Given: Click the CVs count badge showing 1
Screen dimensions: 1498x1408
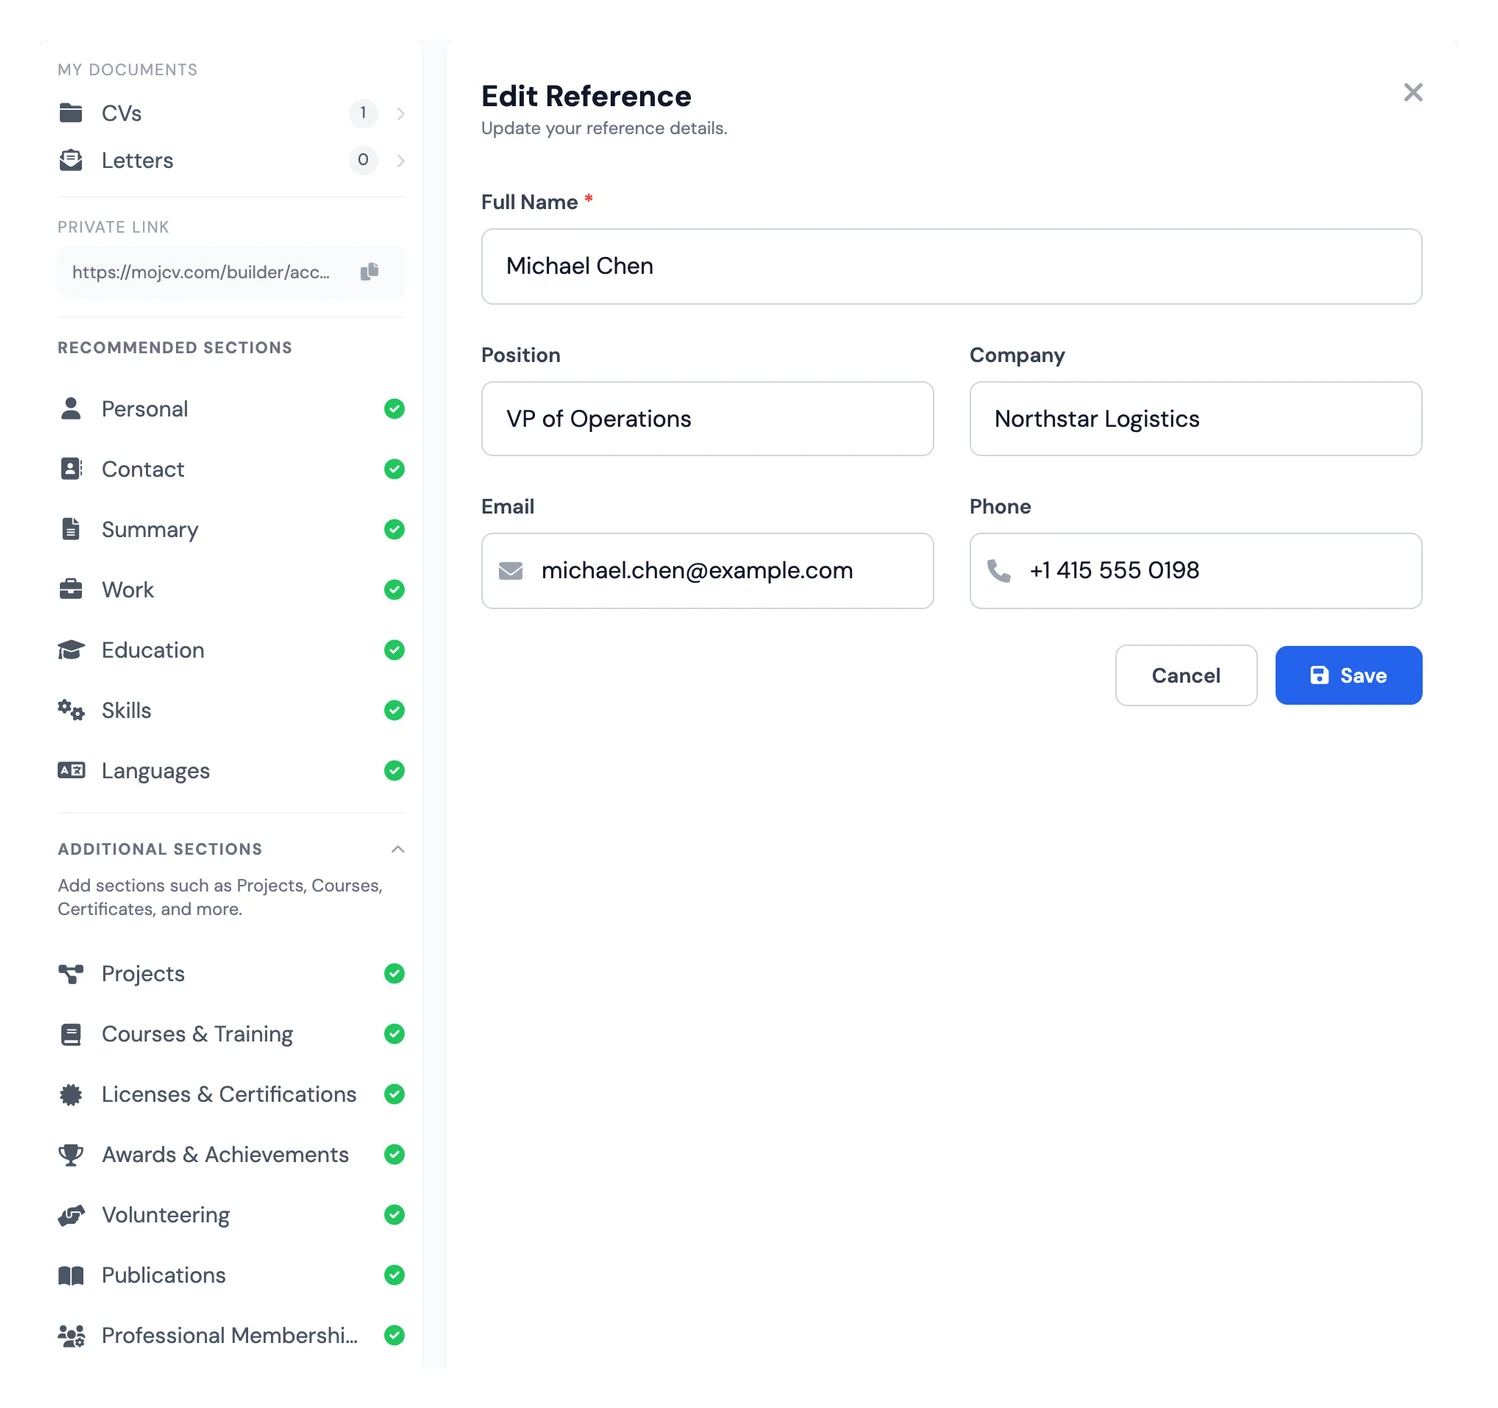Looking at the screenshot, I should pos(363,113).
